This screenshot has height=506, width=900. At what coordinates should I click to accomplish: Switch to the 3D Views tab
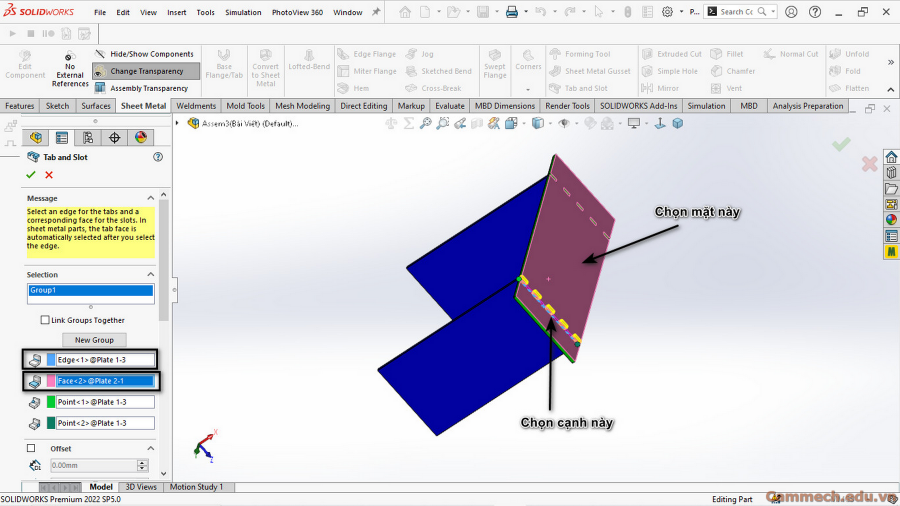click(x=141, y=487)
